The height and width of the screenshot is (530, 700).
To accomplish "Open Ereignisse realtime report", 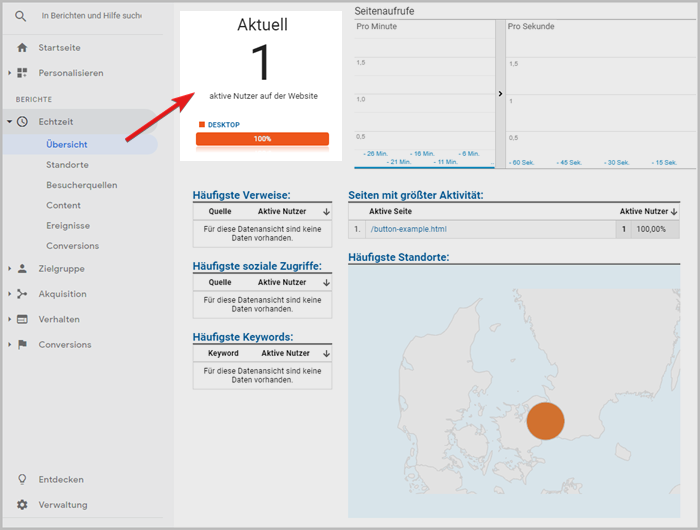I will point(68,225).
